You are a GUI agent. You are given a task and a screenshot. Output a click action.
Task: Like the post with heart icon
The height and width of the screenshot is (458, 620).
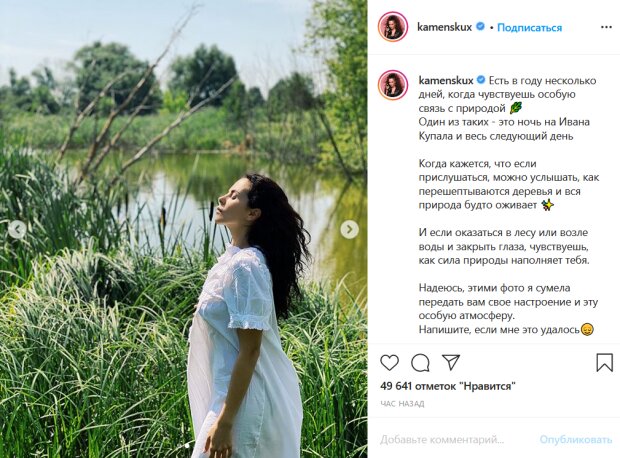pyautogui.click(x=389, y=362)
